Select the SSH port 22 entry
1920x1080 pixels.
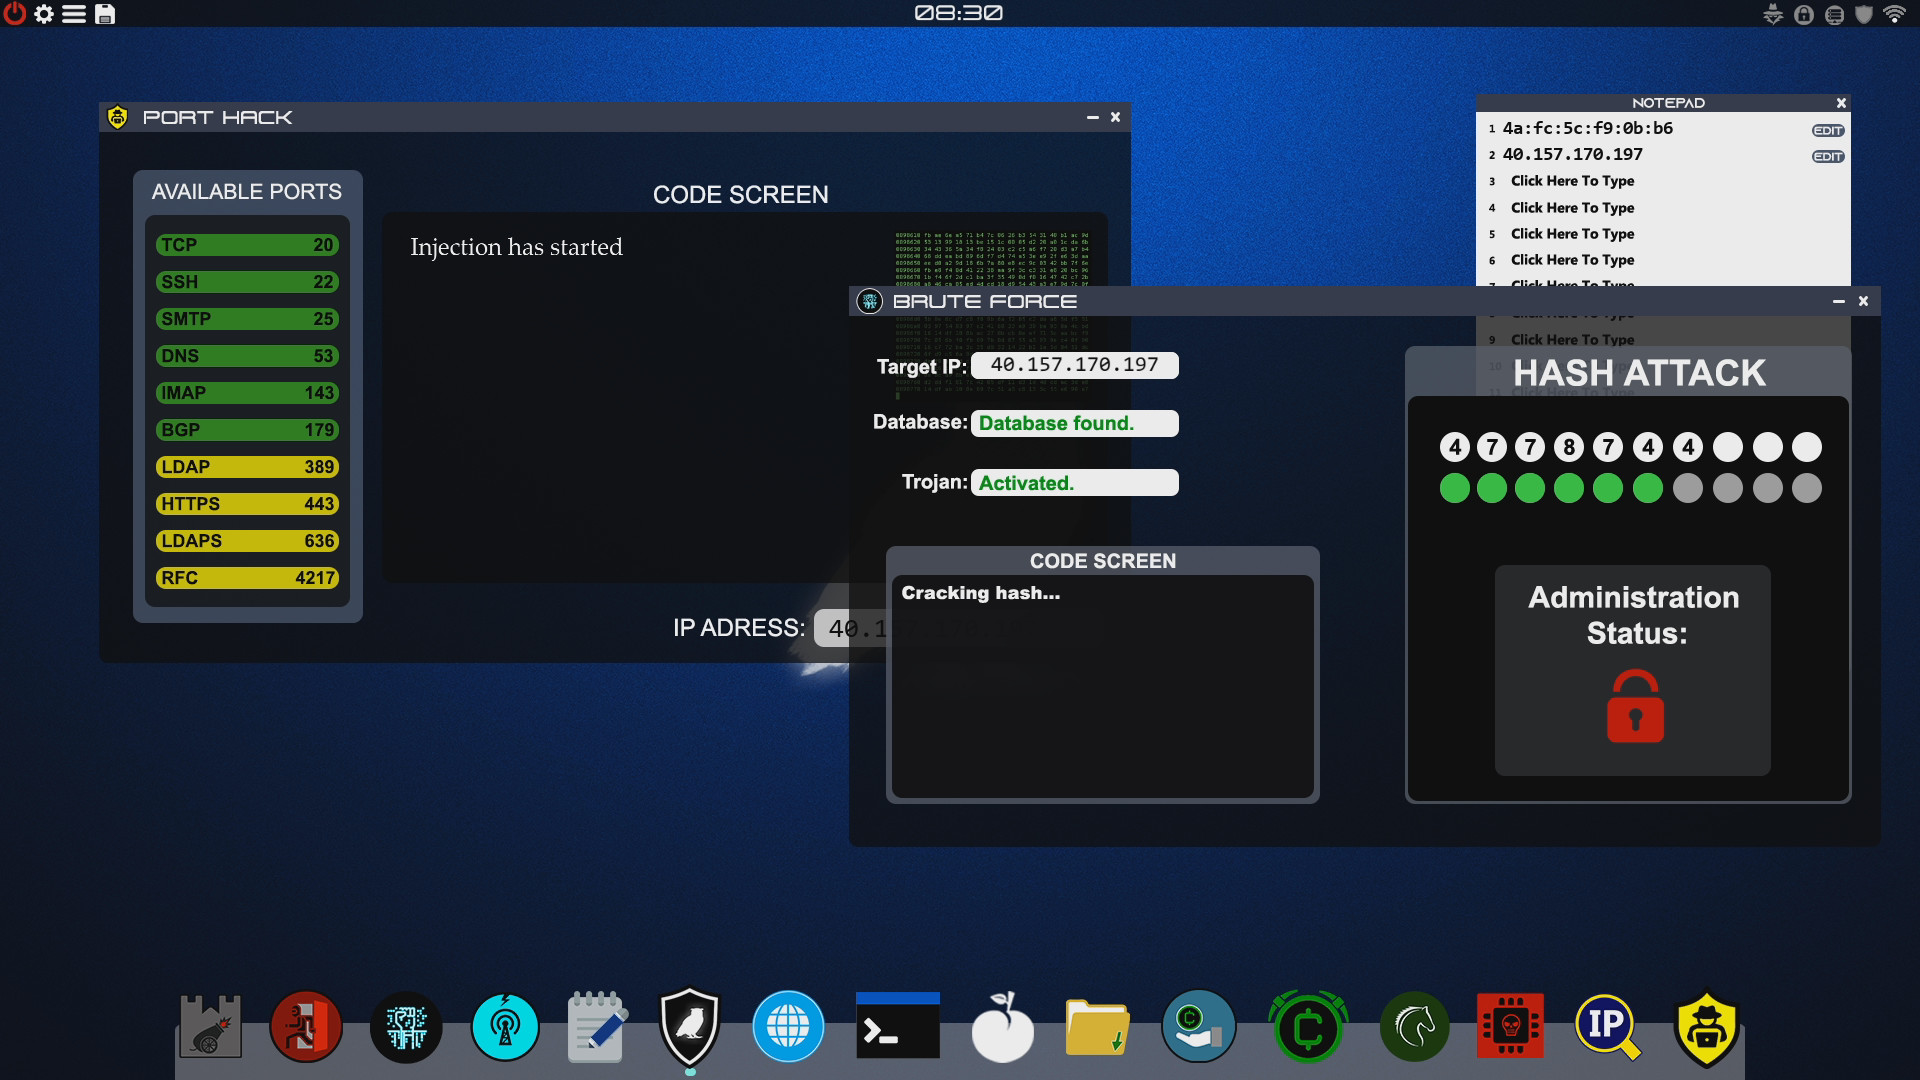coord(246,281)
